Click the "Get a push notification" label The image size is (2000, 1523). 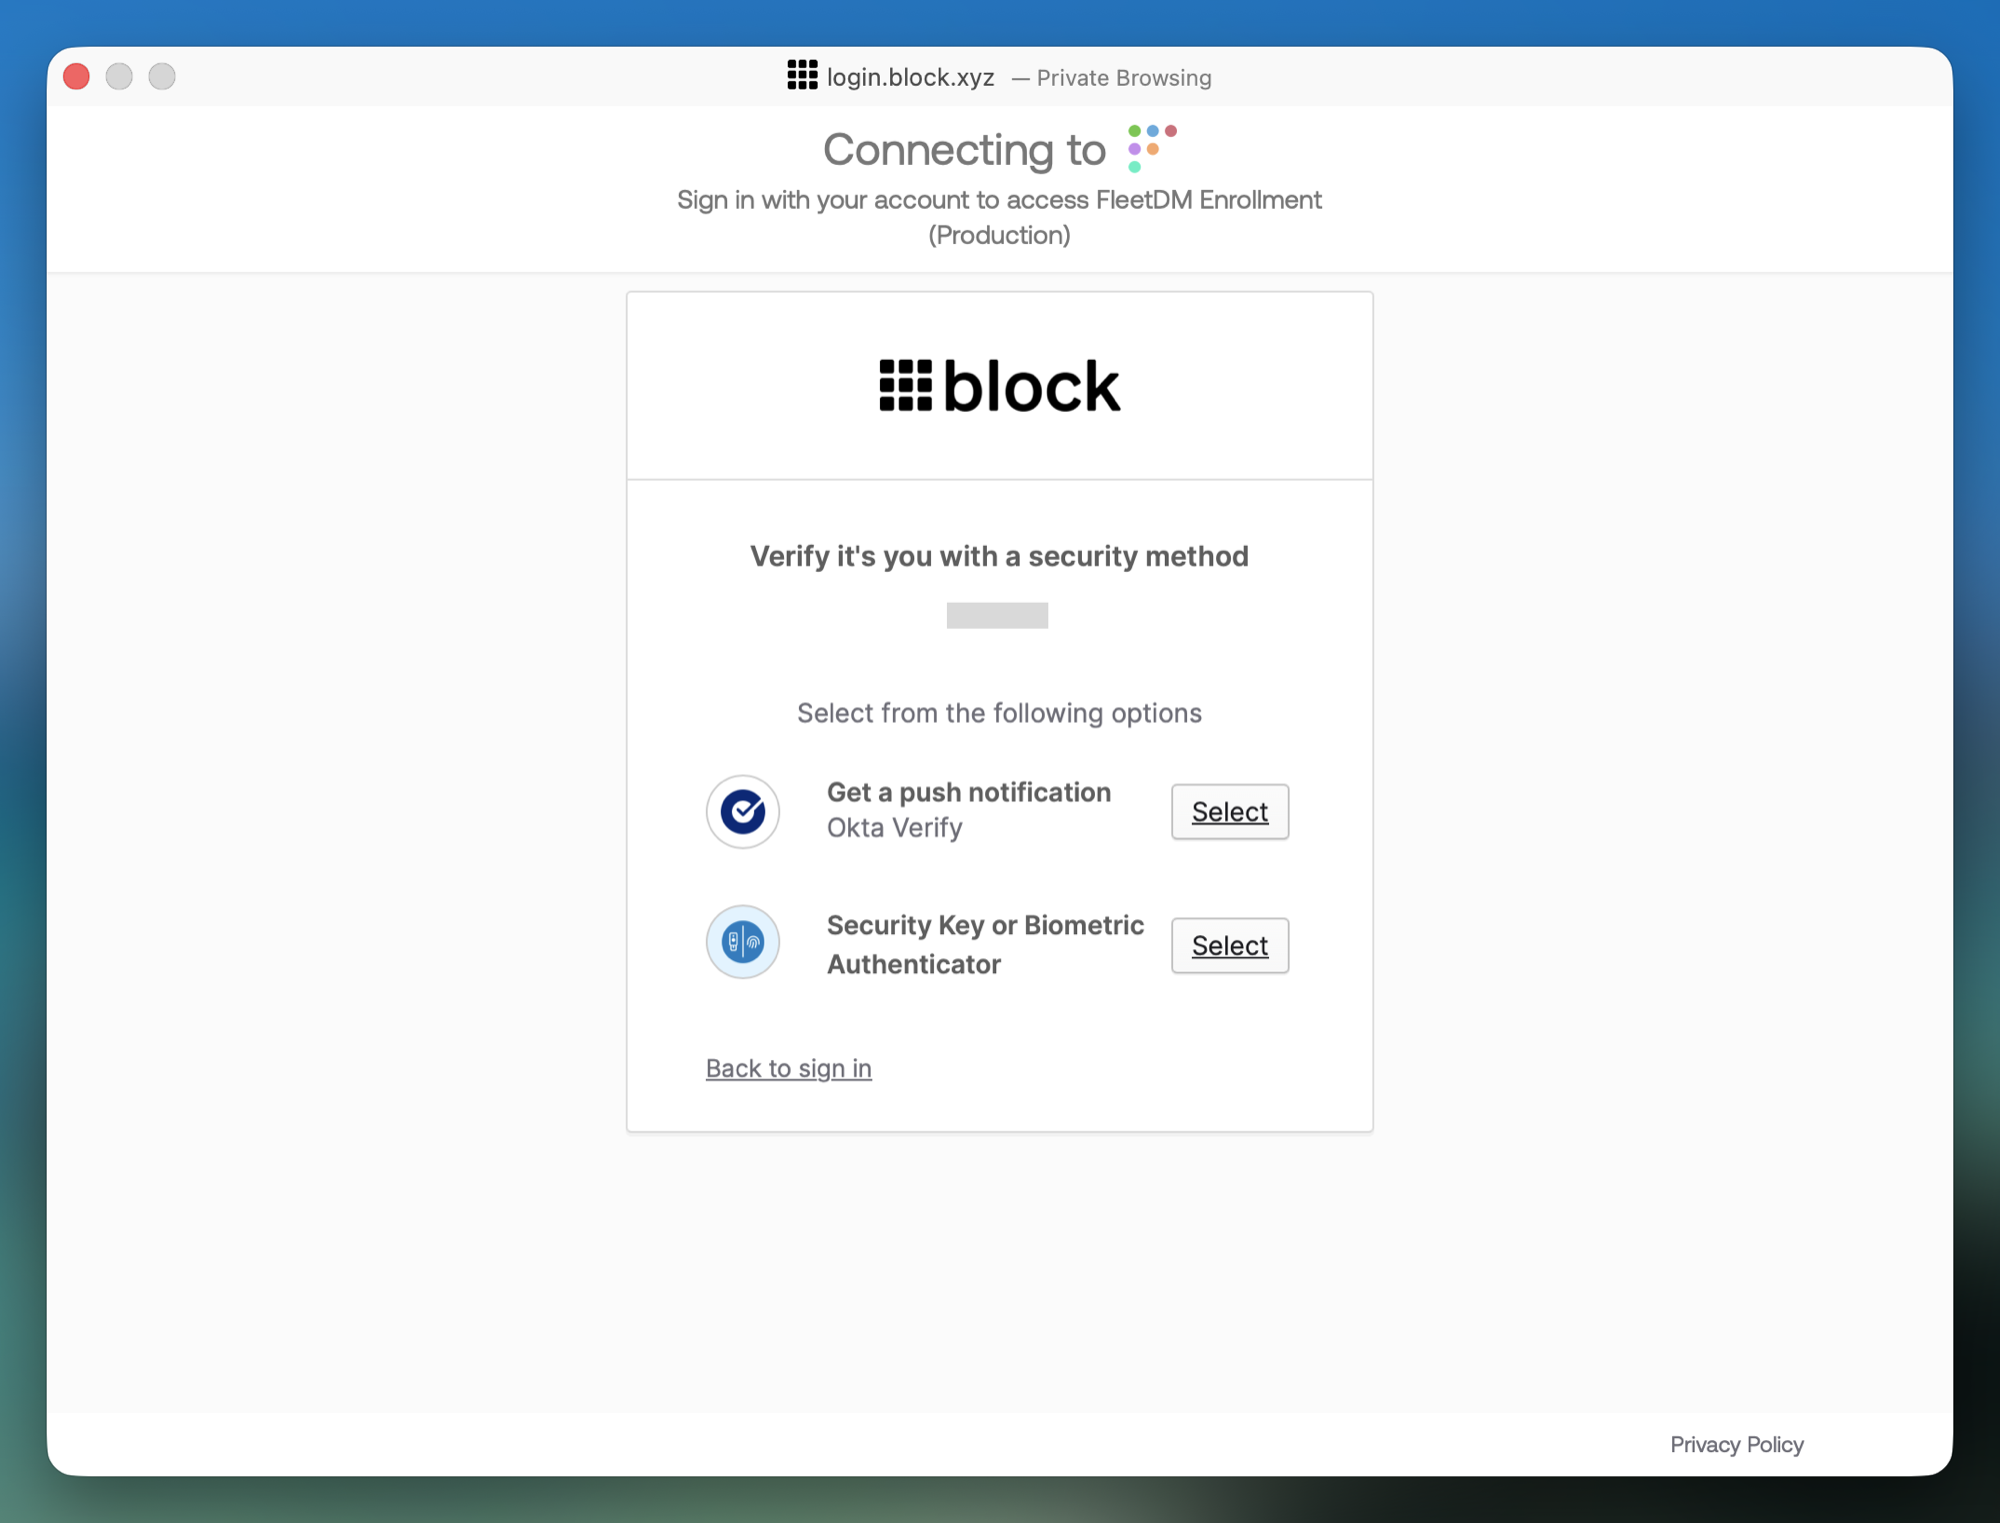[968, 792]
